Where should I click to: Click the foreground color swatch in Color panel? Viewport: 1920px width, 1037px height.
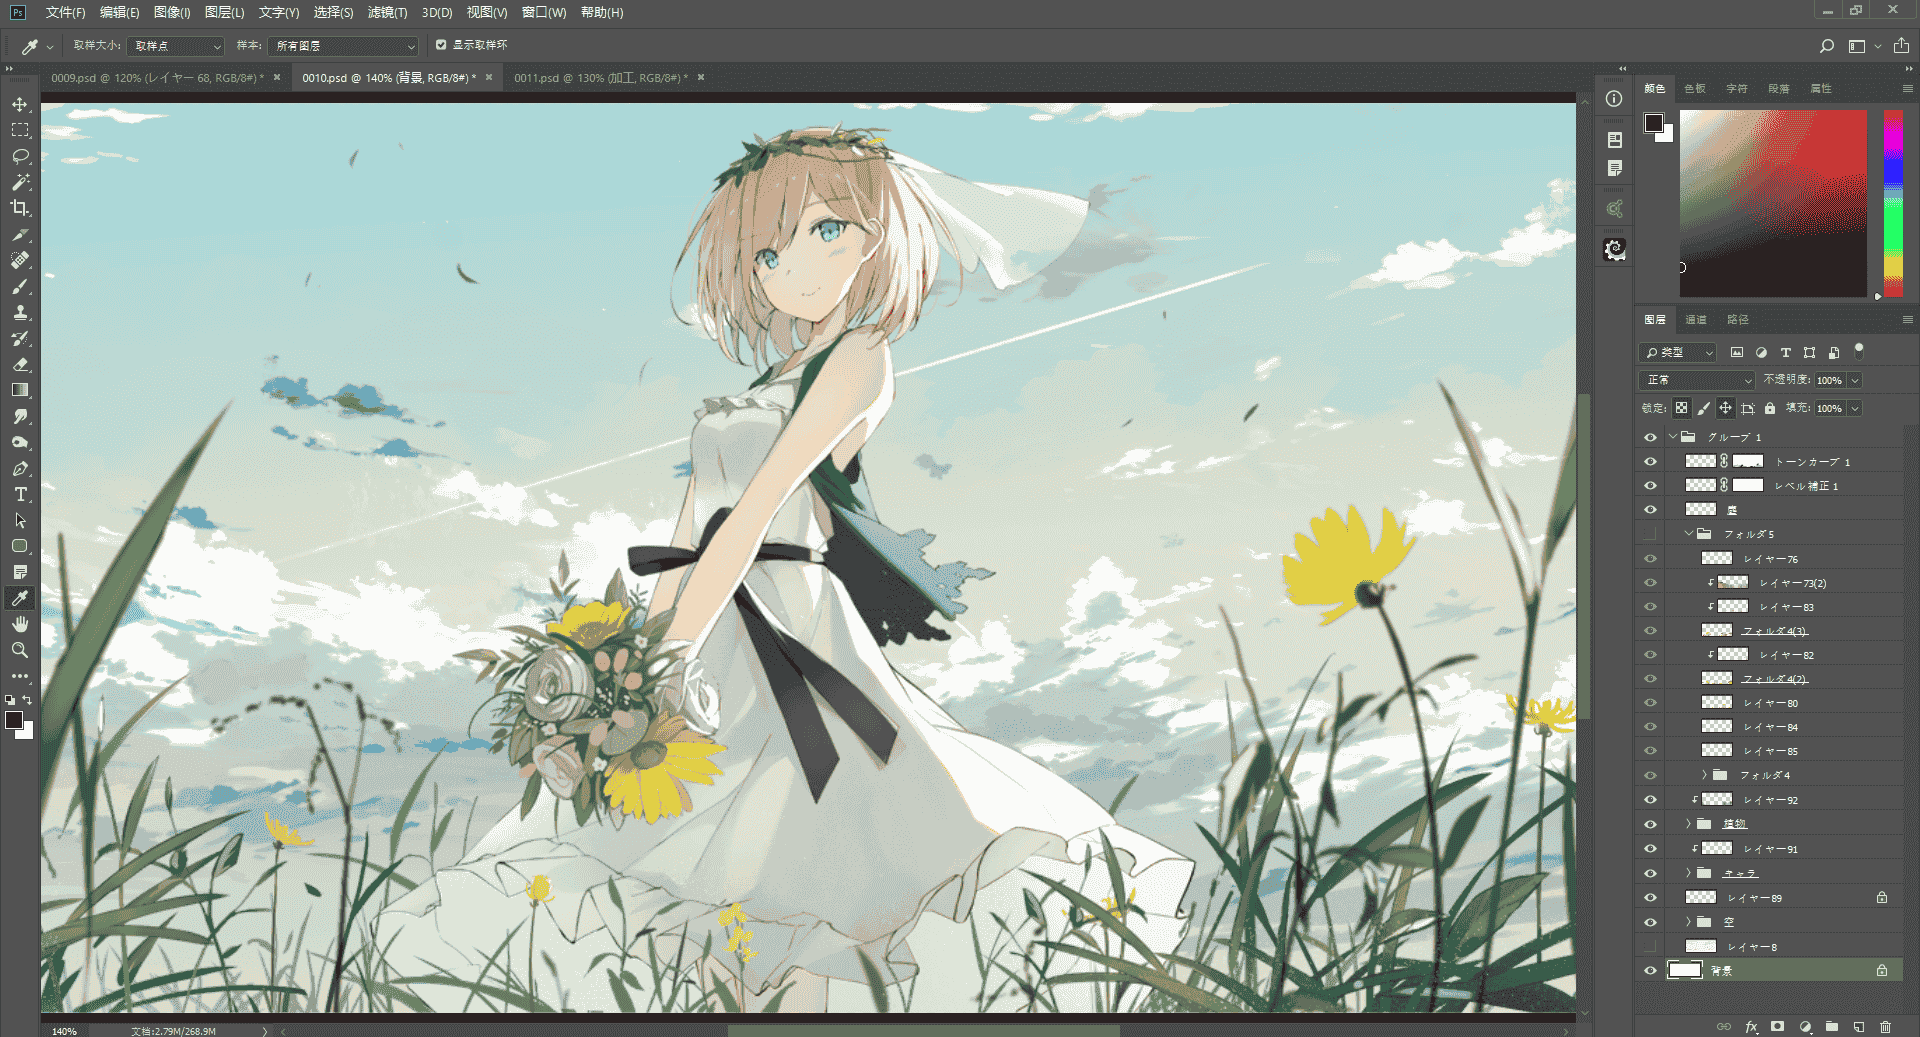[x=1654, y=123]
